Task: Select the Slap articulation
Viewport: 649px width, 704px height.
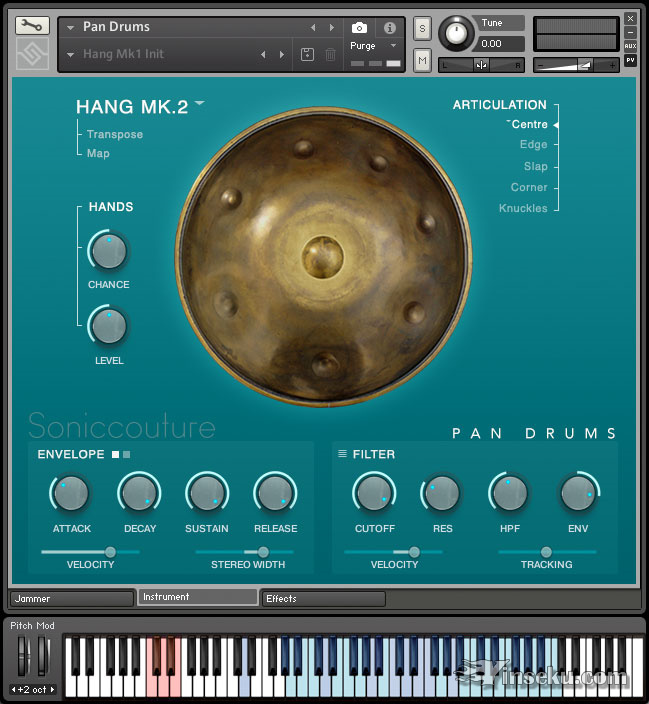Action: click(x=535, y=166)
